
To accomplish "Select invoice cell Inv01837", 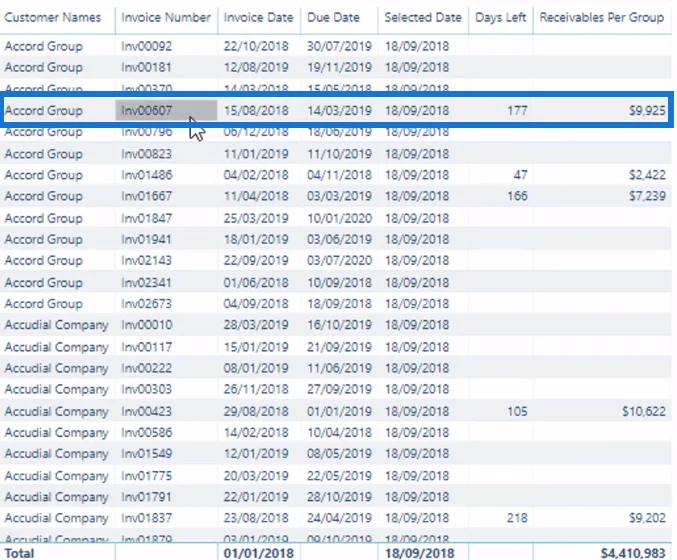I will tap(146, 518).
